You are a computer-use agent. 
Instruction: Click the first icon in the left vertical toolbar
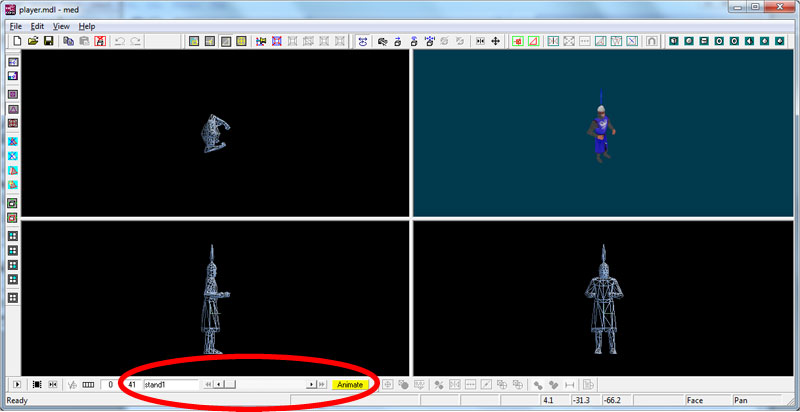[13, 62]
